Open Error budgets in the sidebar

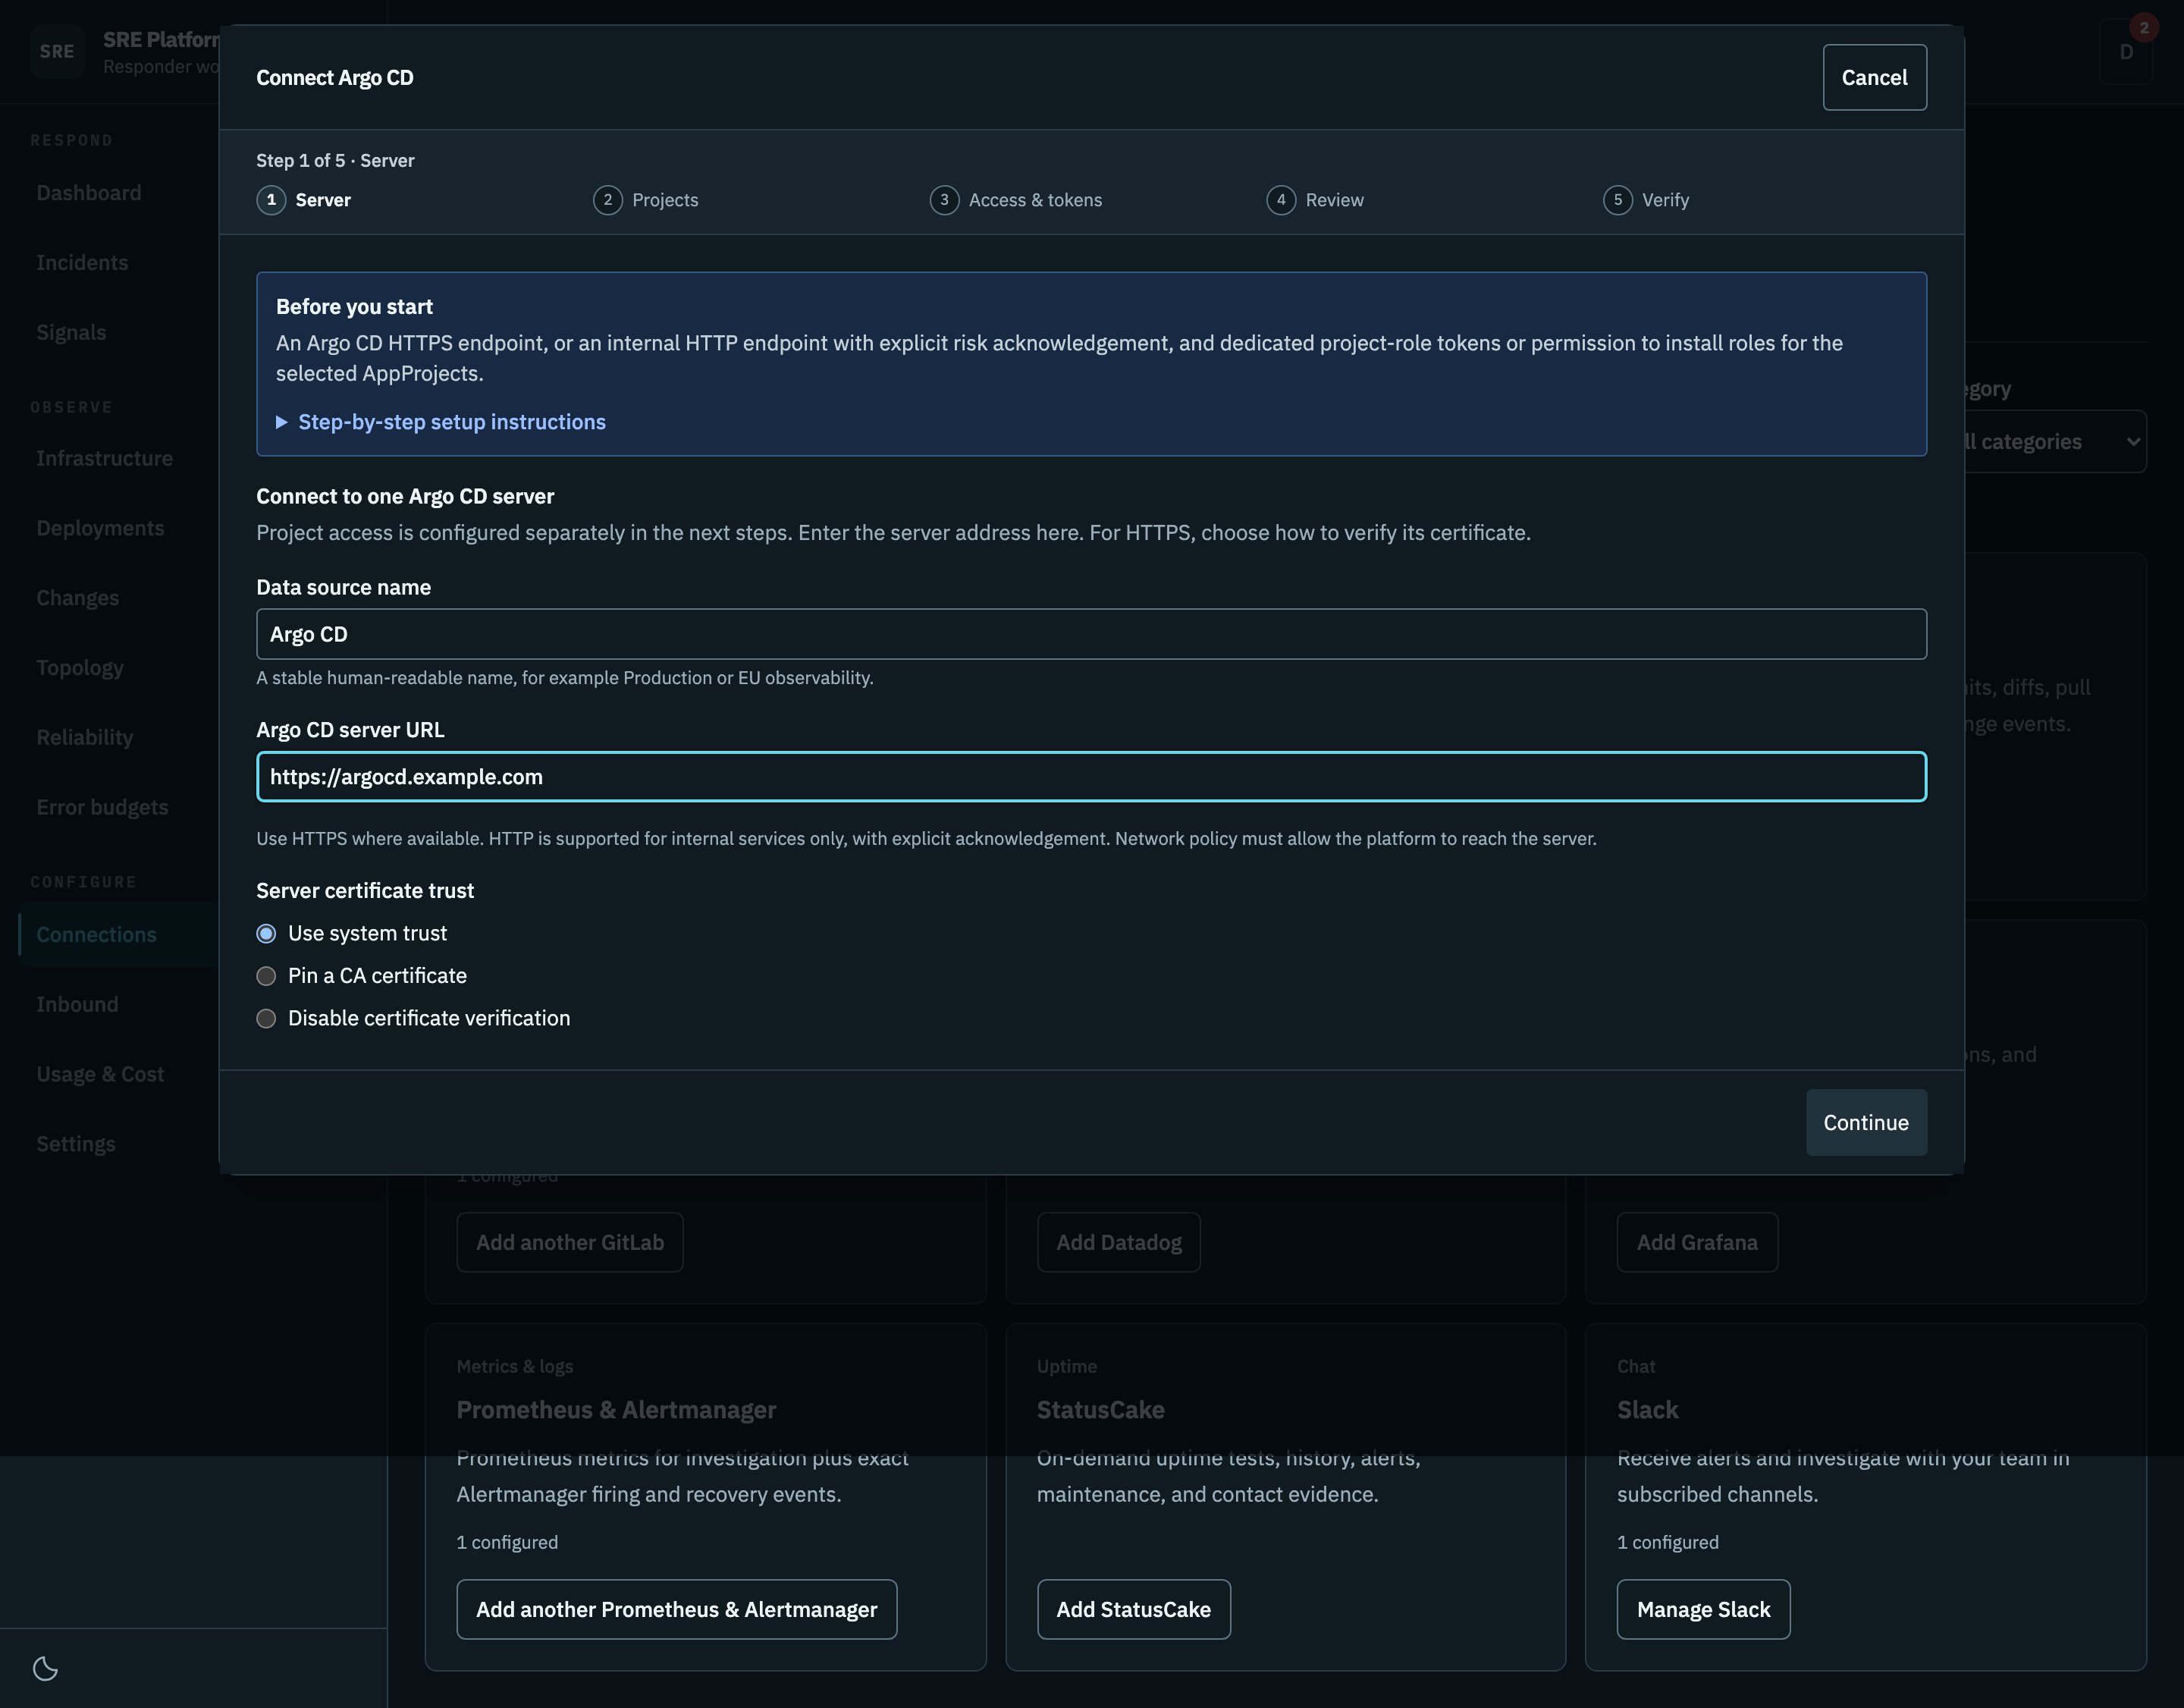click(x=102, y=807)
